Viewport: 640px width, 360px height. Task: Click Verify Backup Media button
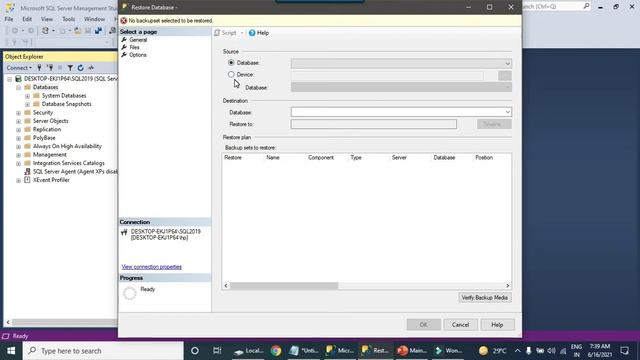pyautogui.click(x=484, y=298)
